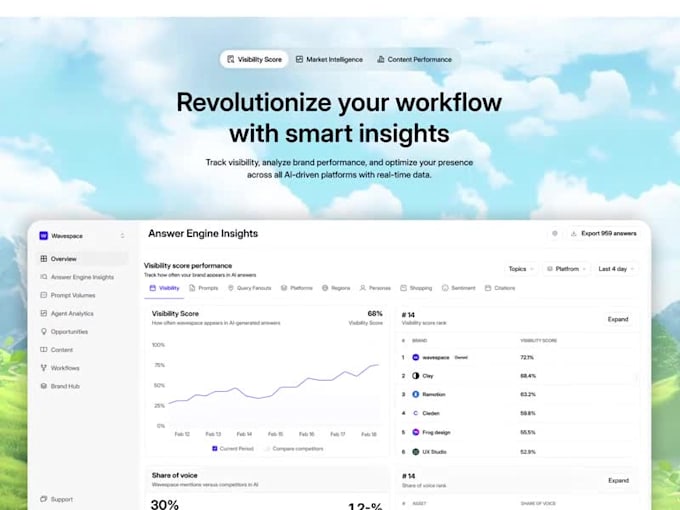Click the 52.9% score in UX Studio row

528,452
